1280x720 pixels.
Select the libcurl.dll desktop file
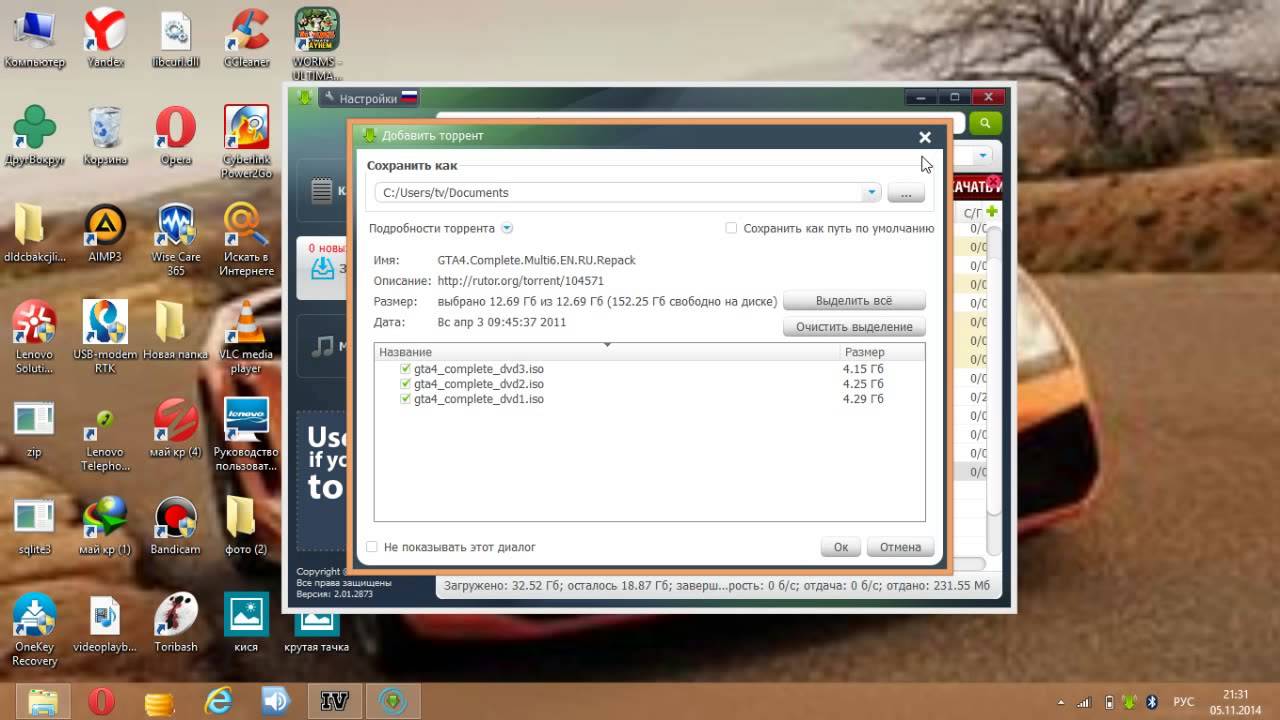(176, 38)
